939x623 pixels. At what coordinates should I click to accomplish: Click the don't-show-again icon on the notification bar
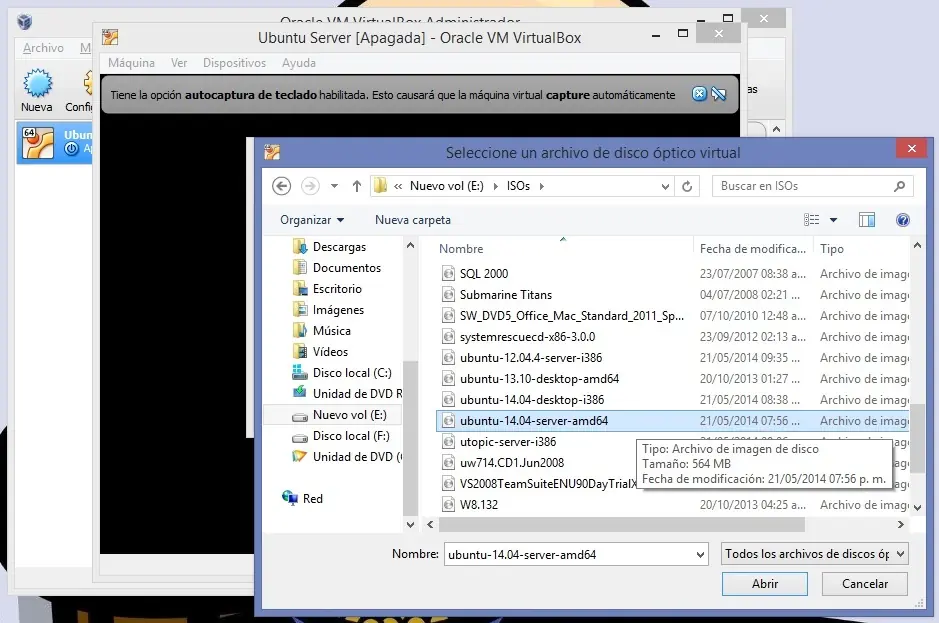tap(719, 94)
